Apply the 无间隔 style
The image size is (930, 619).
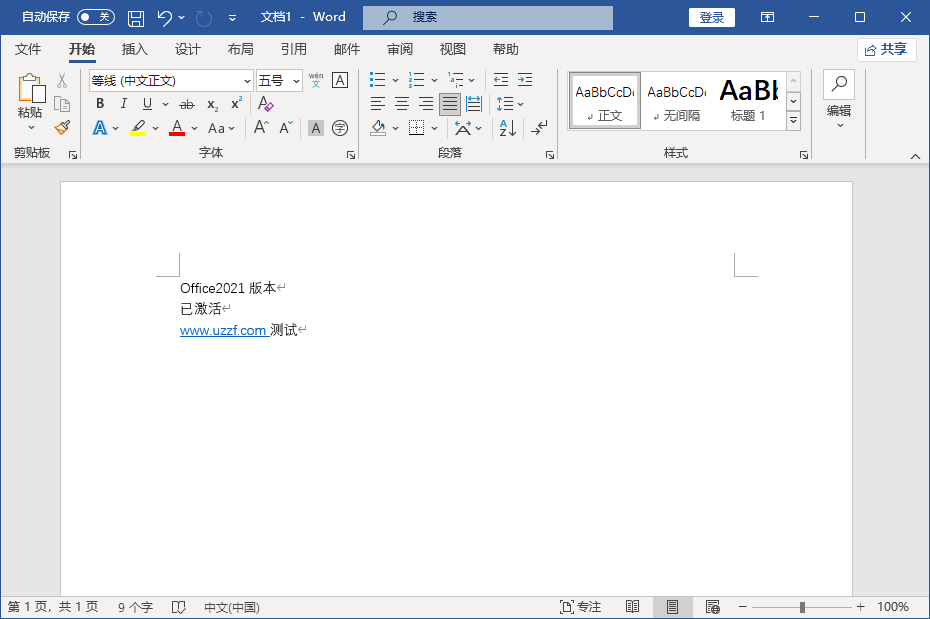tap(677, 100)
